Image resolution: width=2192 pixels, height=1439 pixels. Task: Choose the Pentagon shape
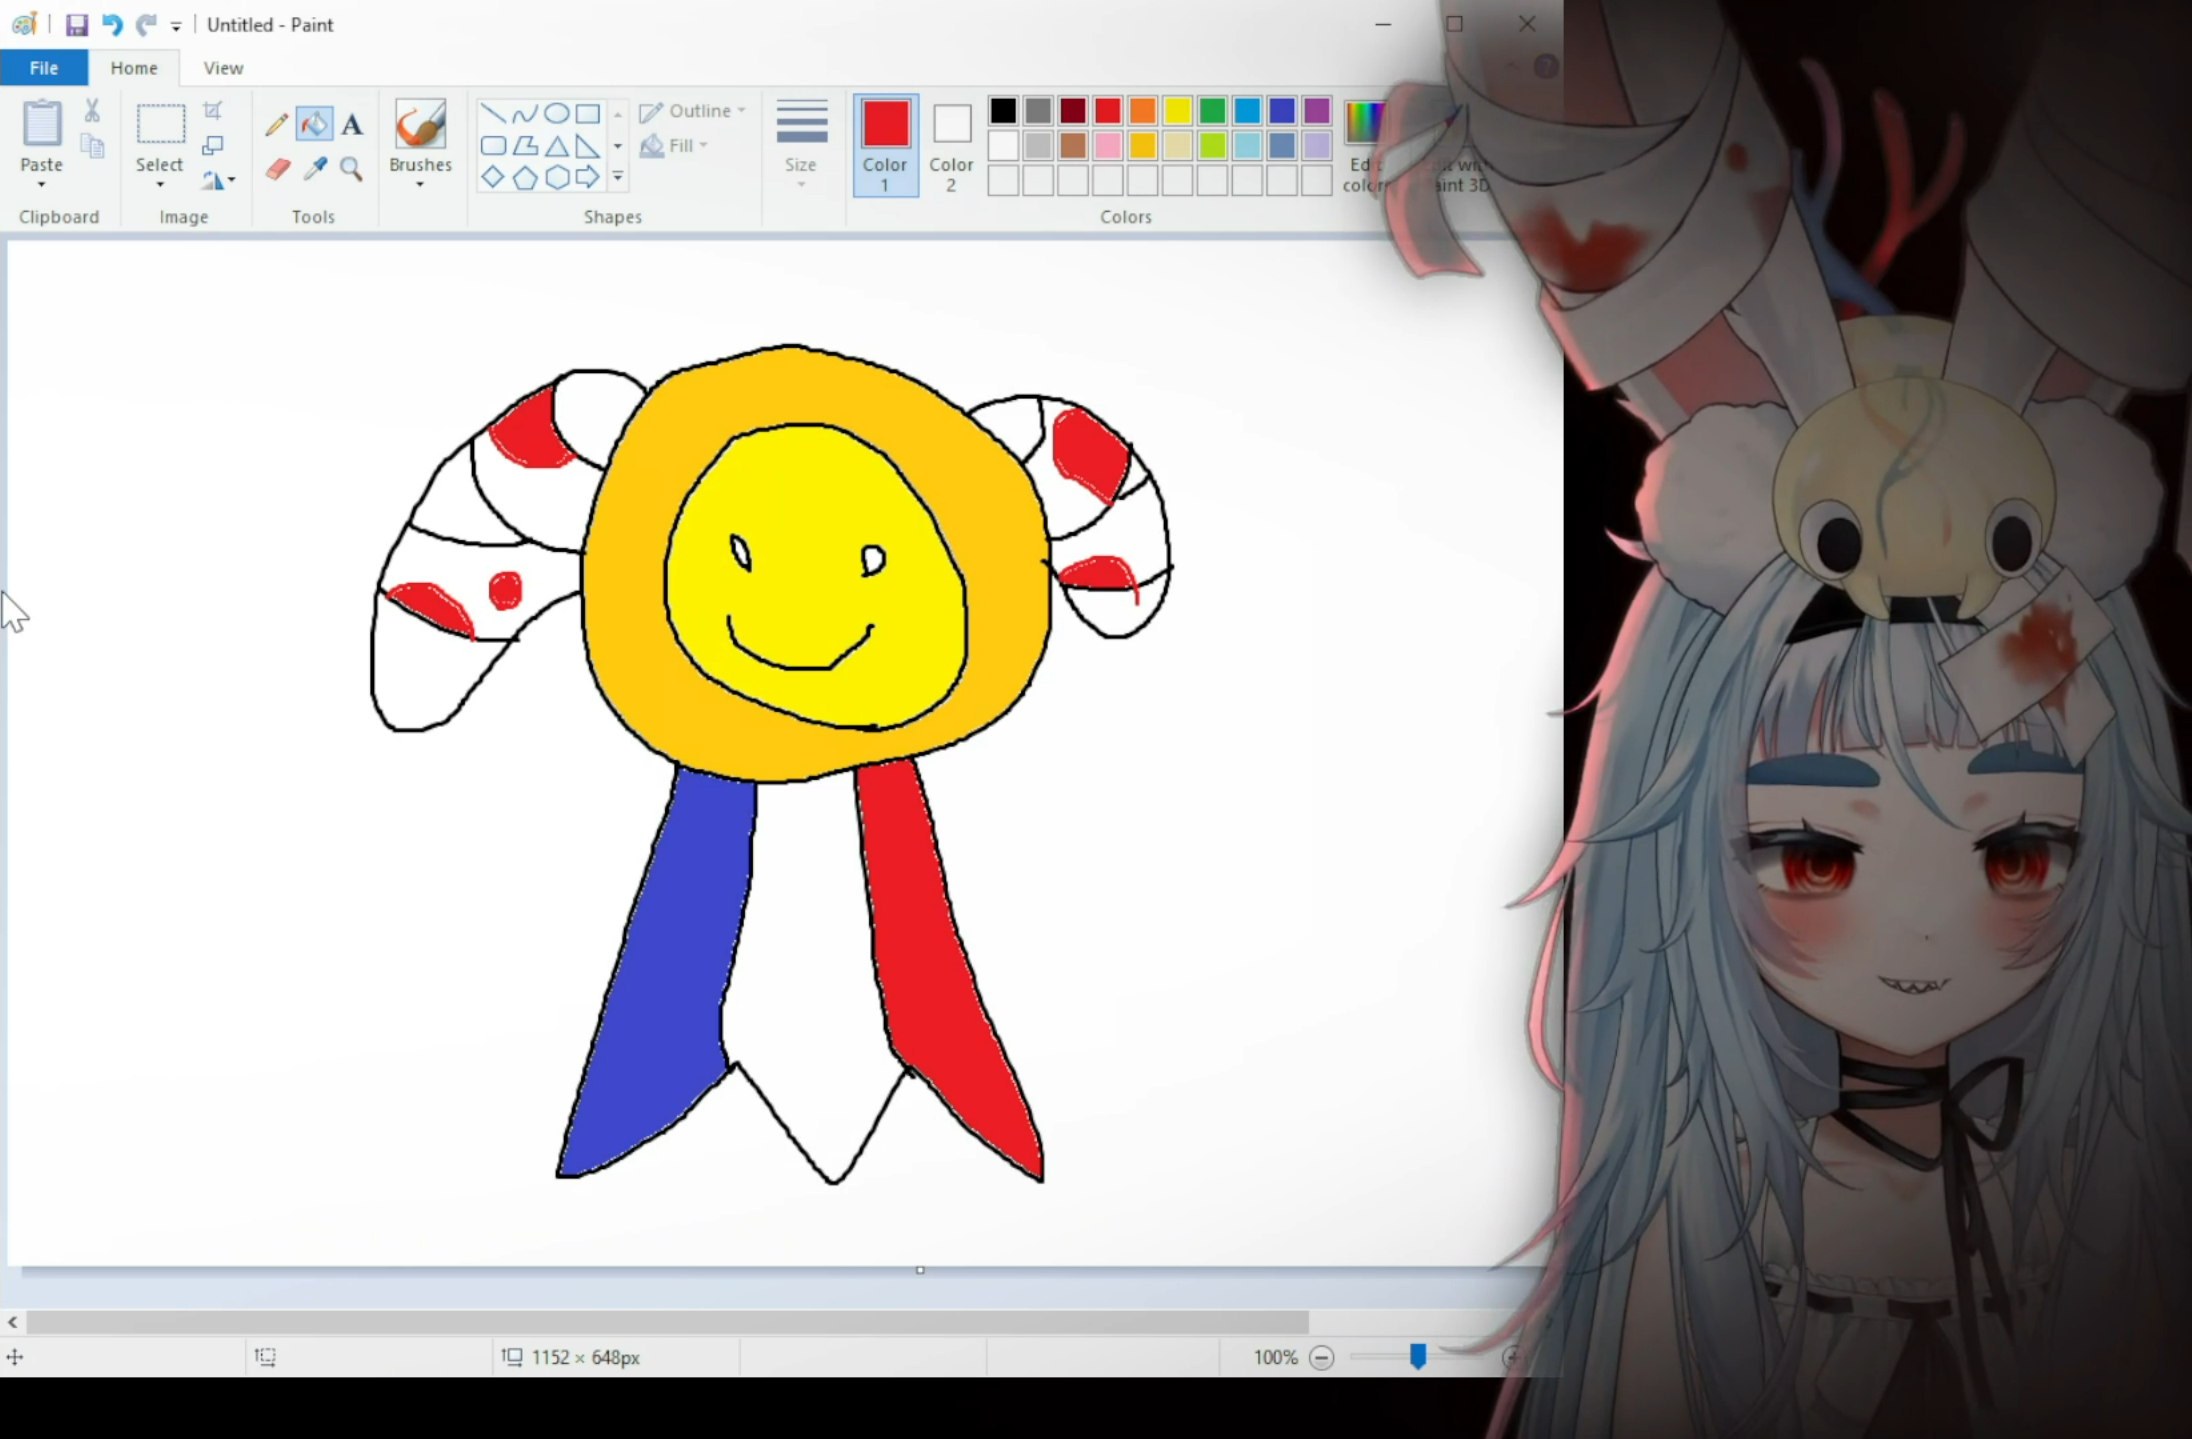[x=525, y=178]
